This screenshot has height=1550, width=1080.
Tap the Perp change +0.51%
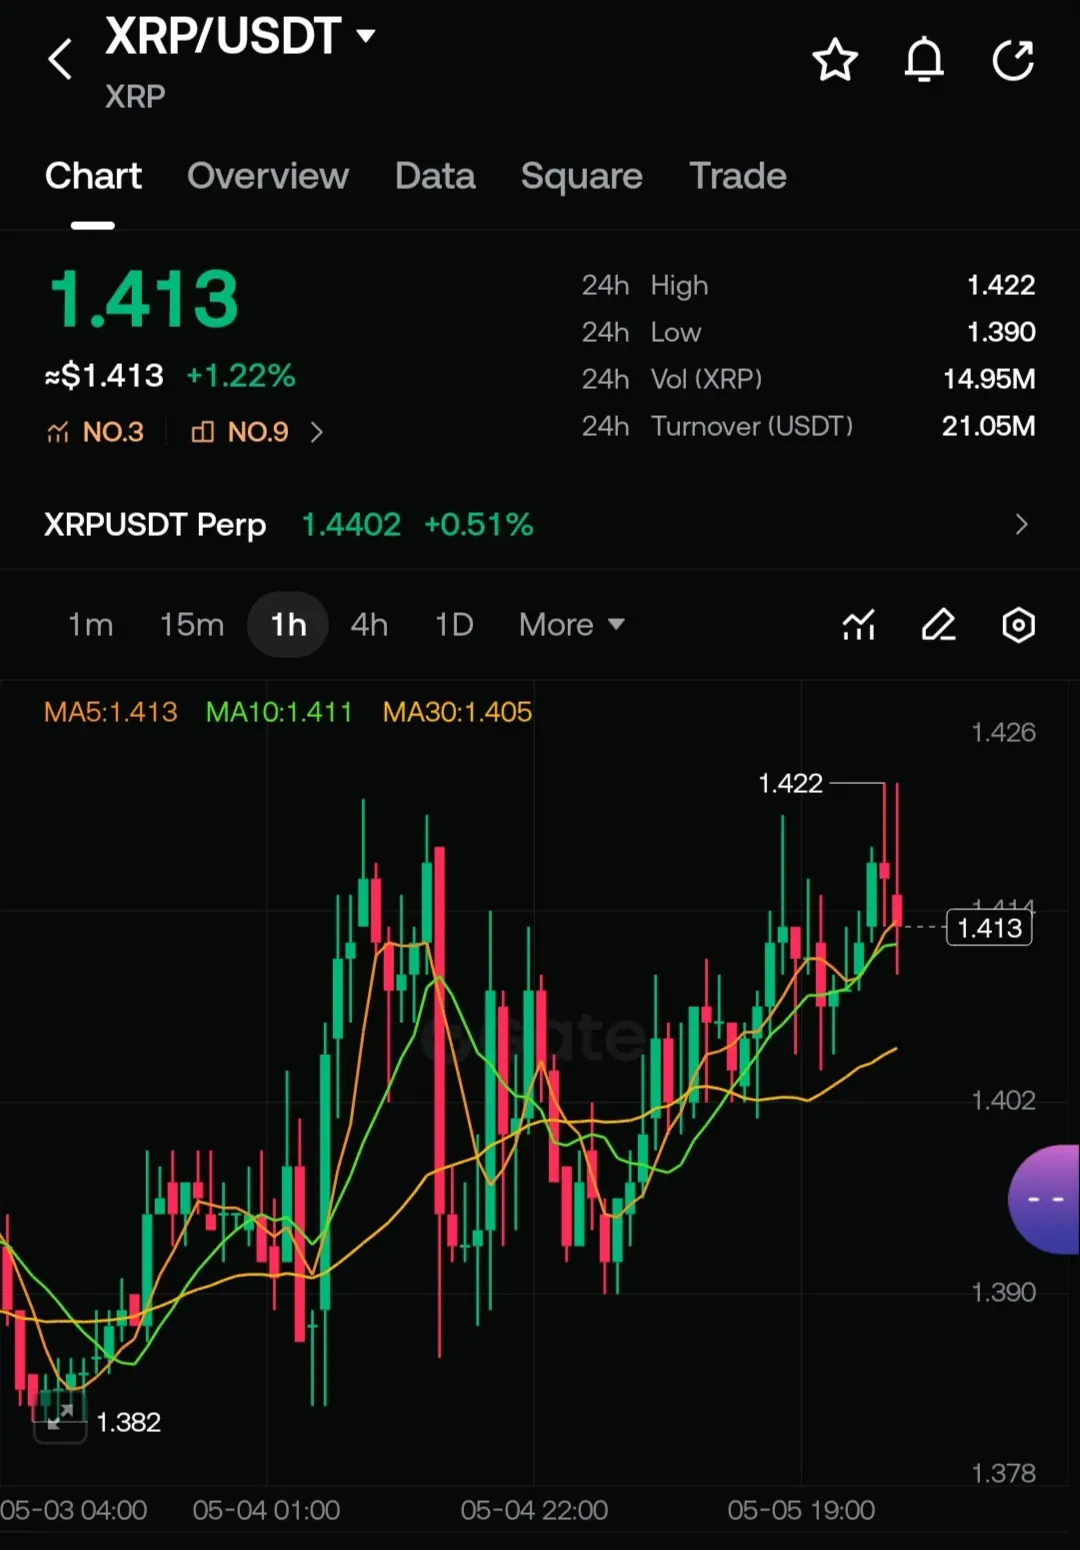pyautogui.click(x=479, y=524)
